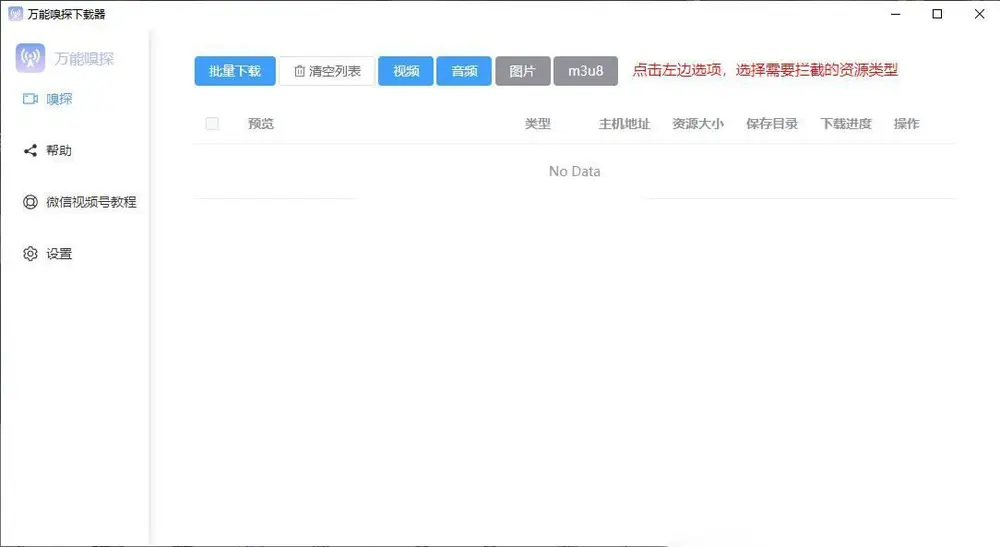This screenshot has width=1000, height=547.
Task: Tick the select-all checkbox in the table header
Action: (x=212, y=124)
